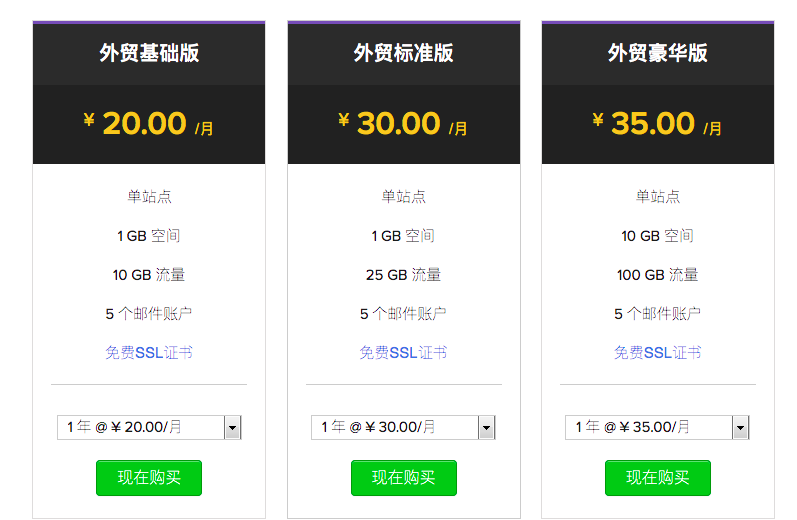
Task: Click the ¥30.00 /月 price
Action: (x=404, y=124)
